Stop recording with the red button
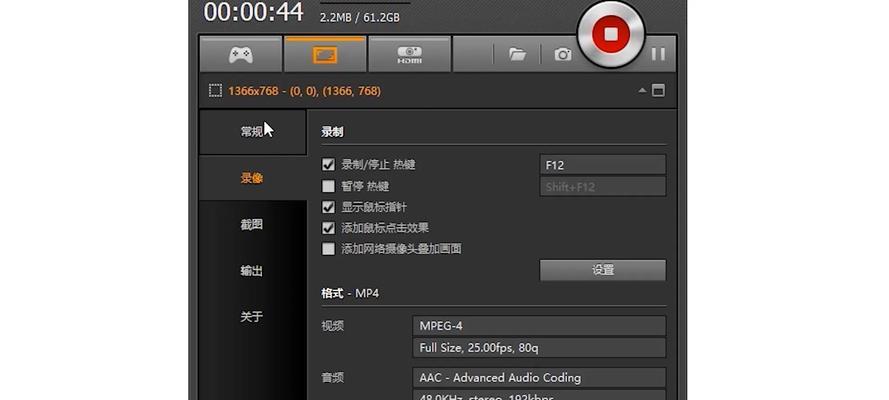Screen dimensions: 889x400 pos(611,35)
